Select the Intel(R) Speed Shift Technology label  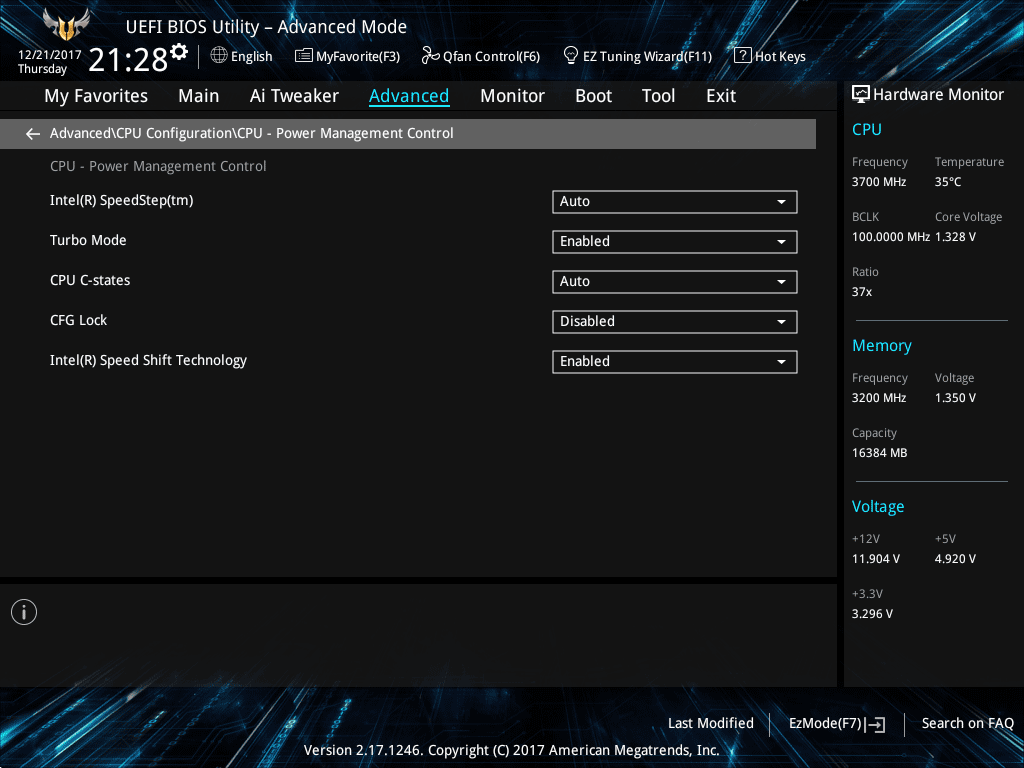pos(148,360)
